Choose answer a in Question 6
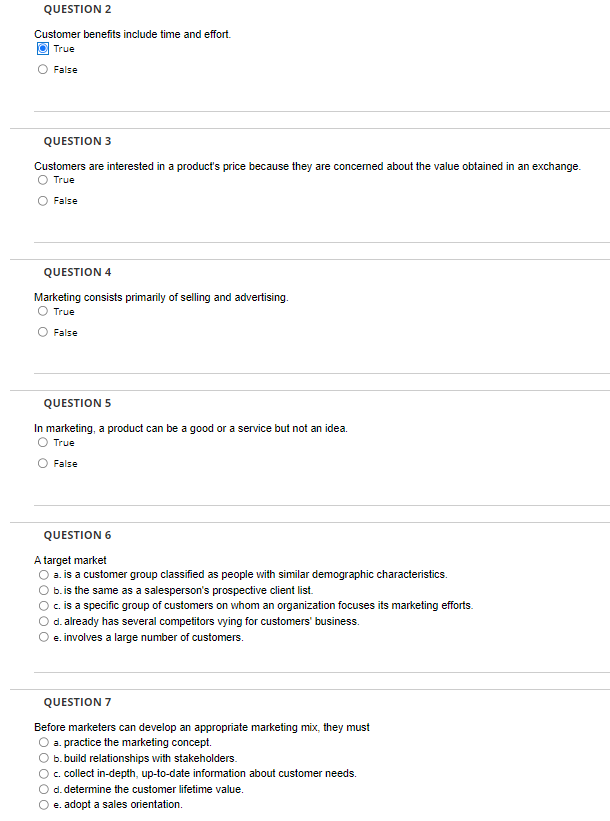The width and height of the screenshot is (610, 821). 42,574
